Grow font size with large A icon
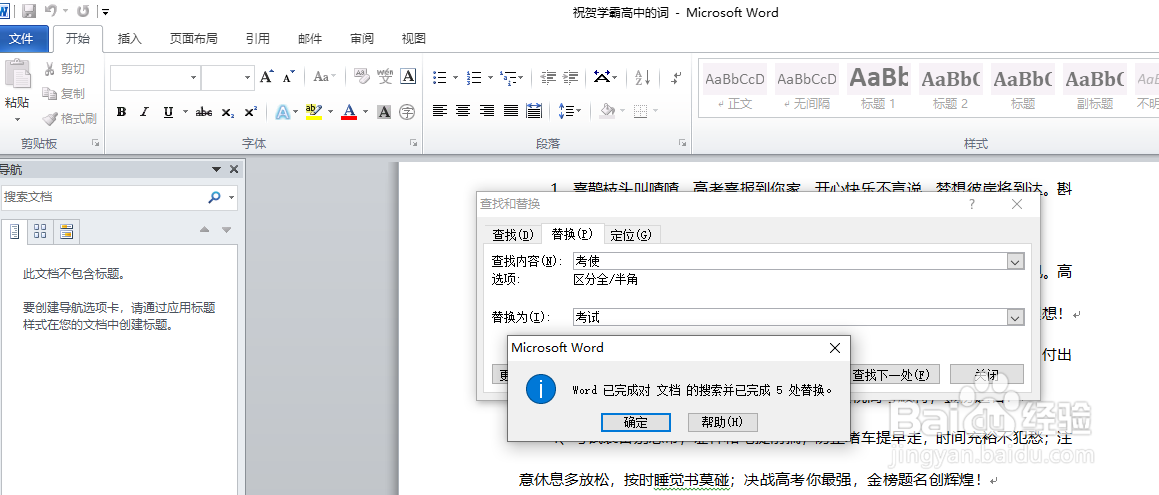 click(x=267, y=77)
